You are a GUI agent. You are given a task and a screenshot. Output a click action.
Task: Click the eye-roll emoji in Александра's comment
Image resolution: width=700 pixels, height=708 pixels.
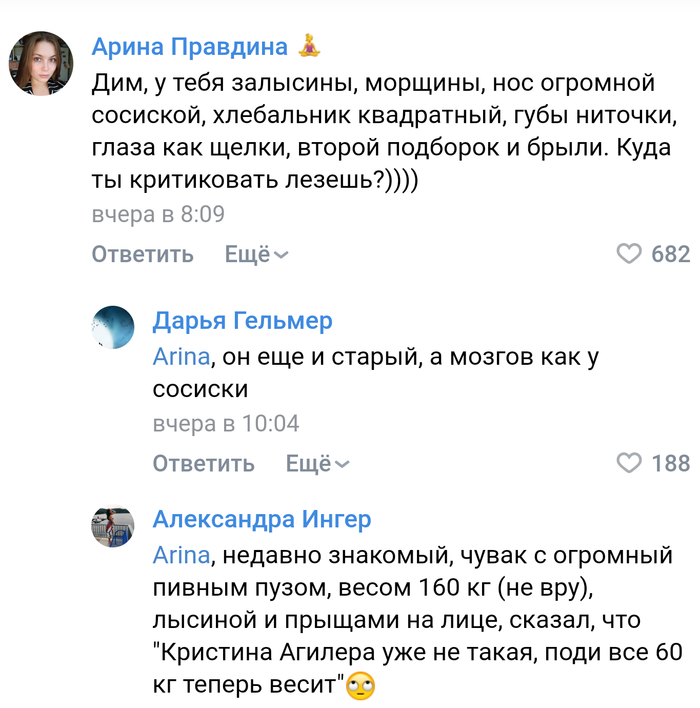point(360,687)
